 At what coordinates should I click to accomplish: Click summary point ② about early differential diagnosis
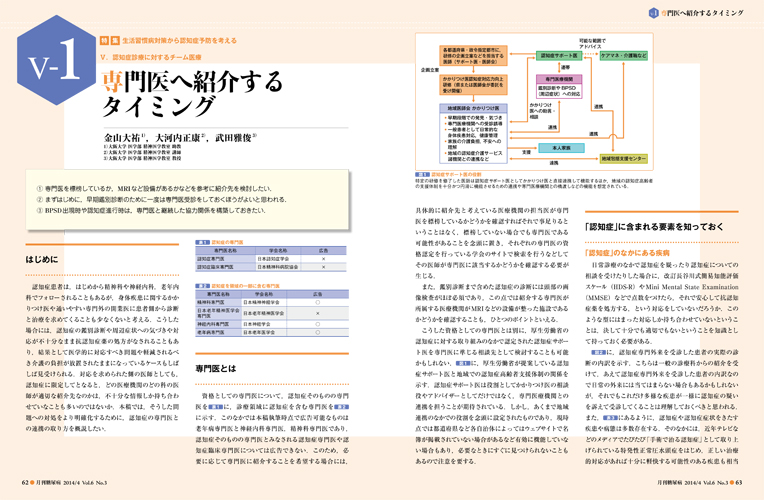pos(162,199)
